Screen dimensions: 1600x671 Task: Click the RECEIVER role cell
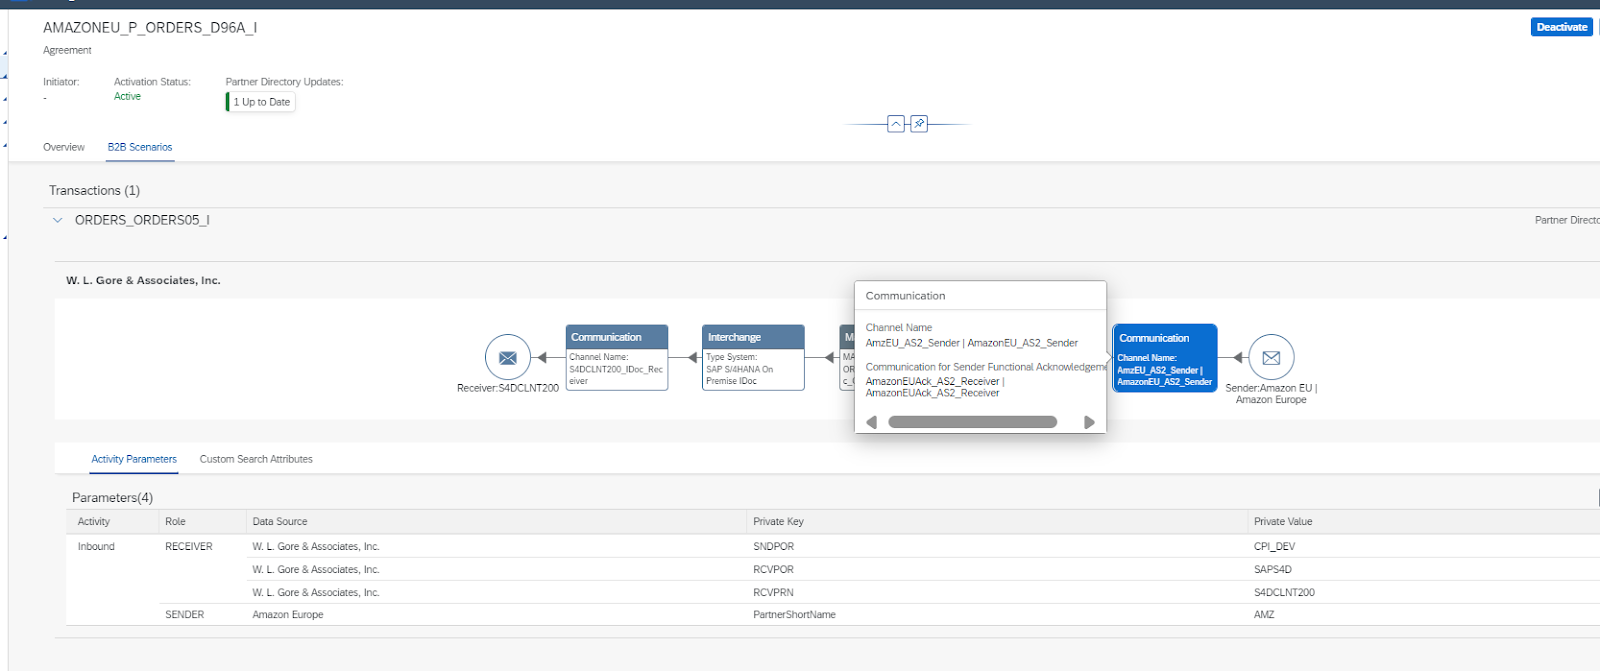pyautogui.click(x=189, y=546)
